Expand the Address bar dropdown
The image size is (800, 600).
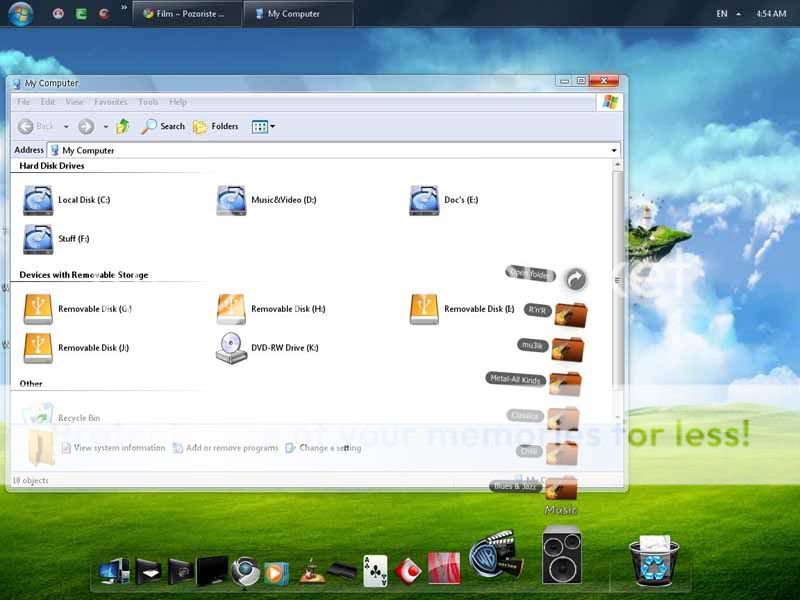click(614, 150)
